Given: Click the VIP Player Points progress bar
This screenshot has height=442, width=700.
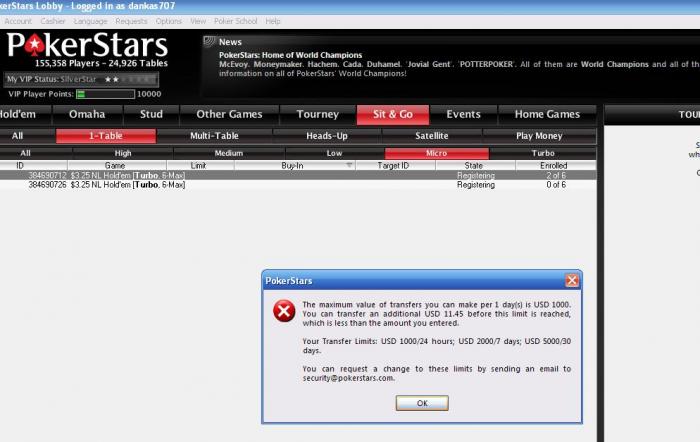Looking at the screenshot, I should [x=105, y=94].
